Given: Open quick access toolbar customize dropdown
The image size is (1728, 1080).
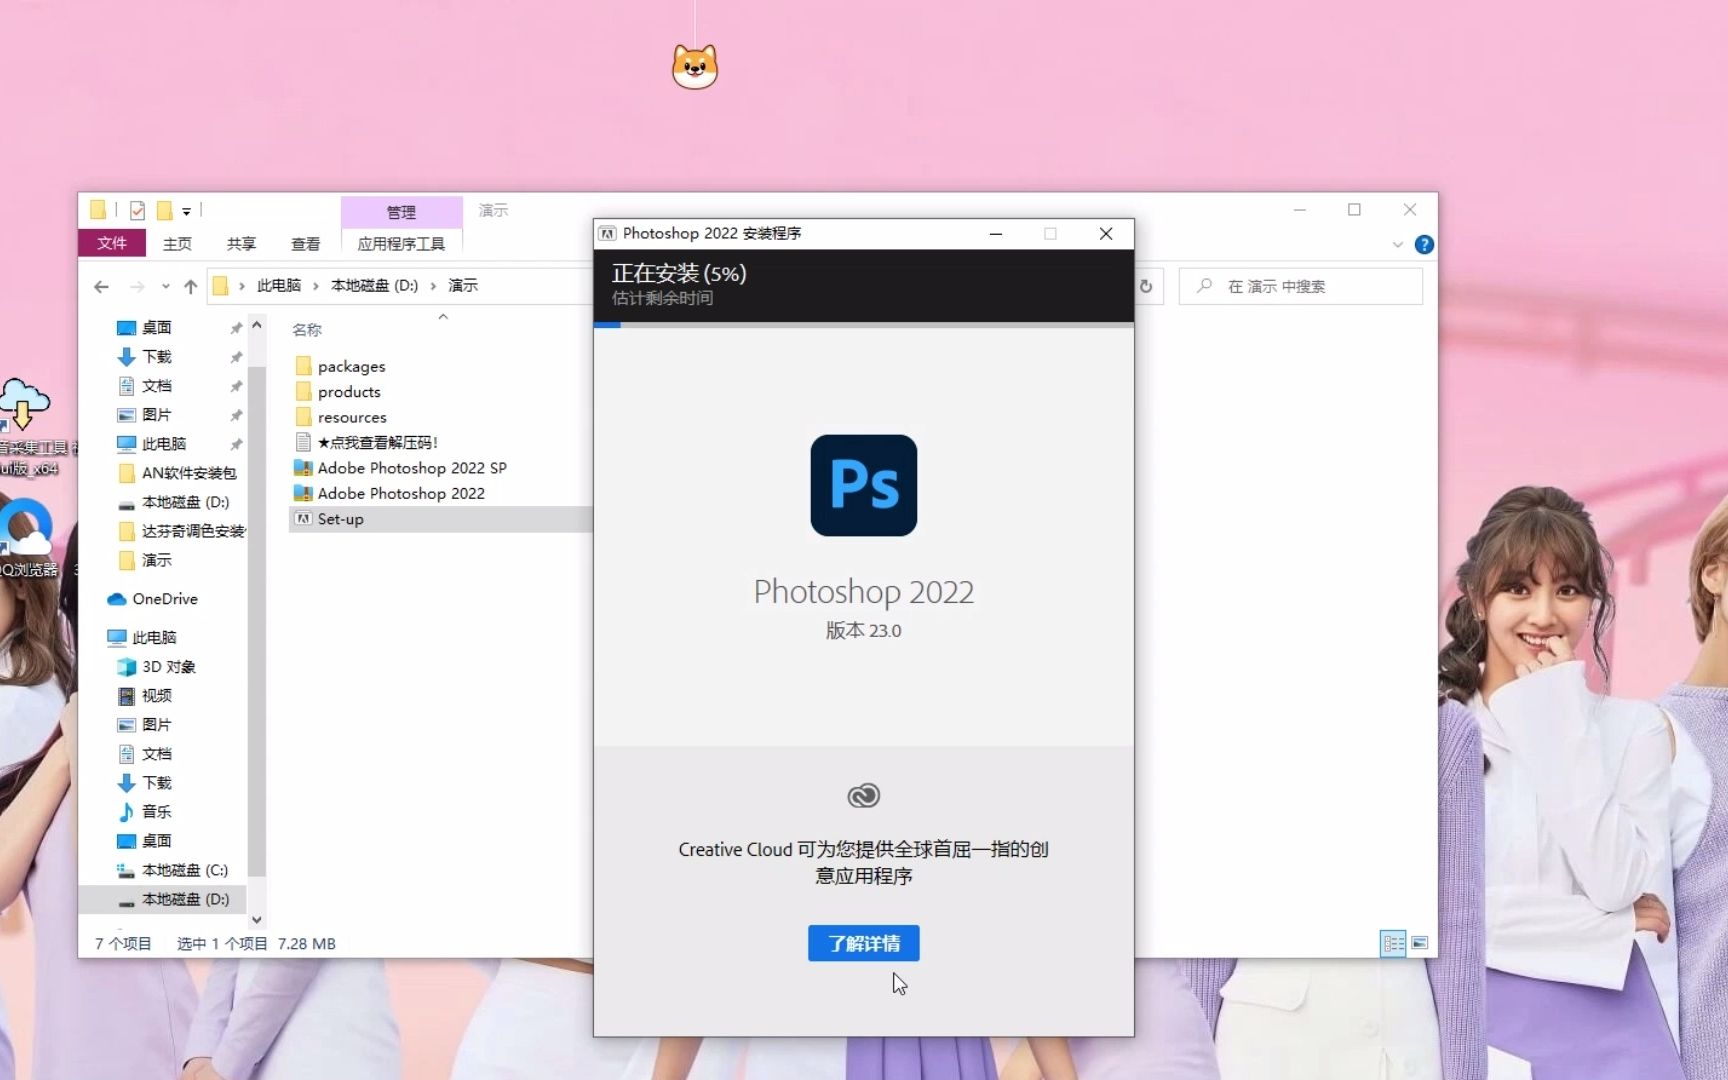Looking at the screenshot, I should click(186, 211).
